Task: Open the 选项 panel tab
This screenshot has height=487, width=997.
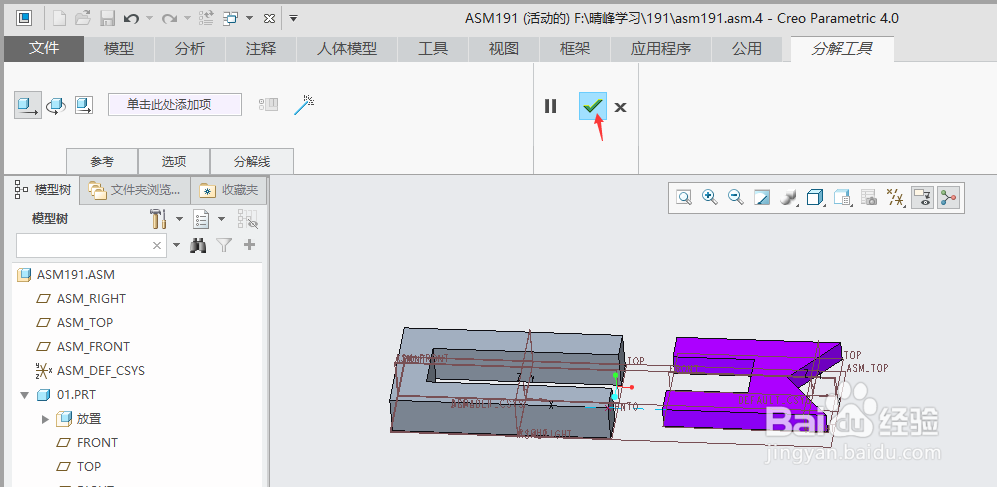Action: [174, 161]
